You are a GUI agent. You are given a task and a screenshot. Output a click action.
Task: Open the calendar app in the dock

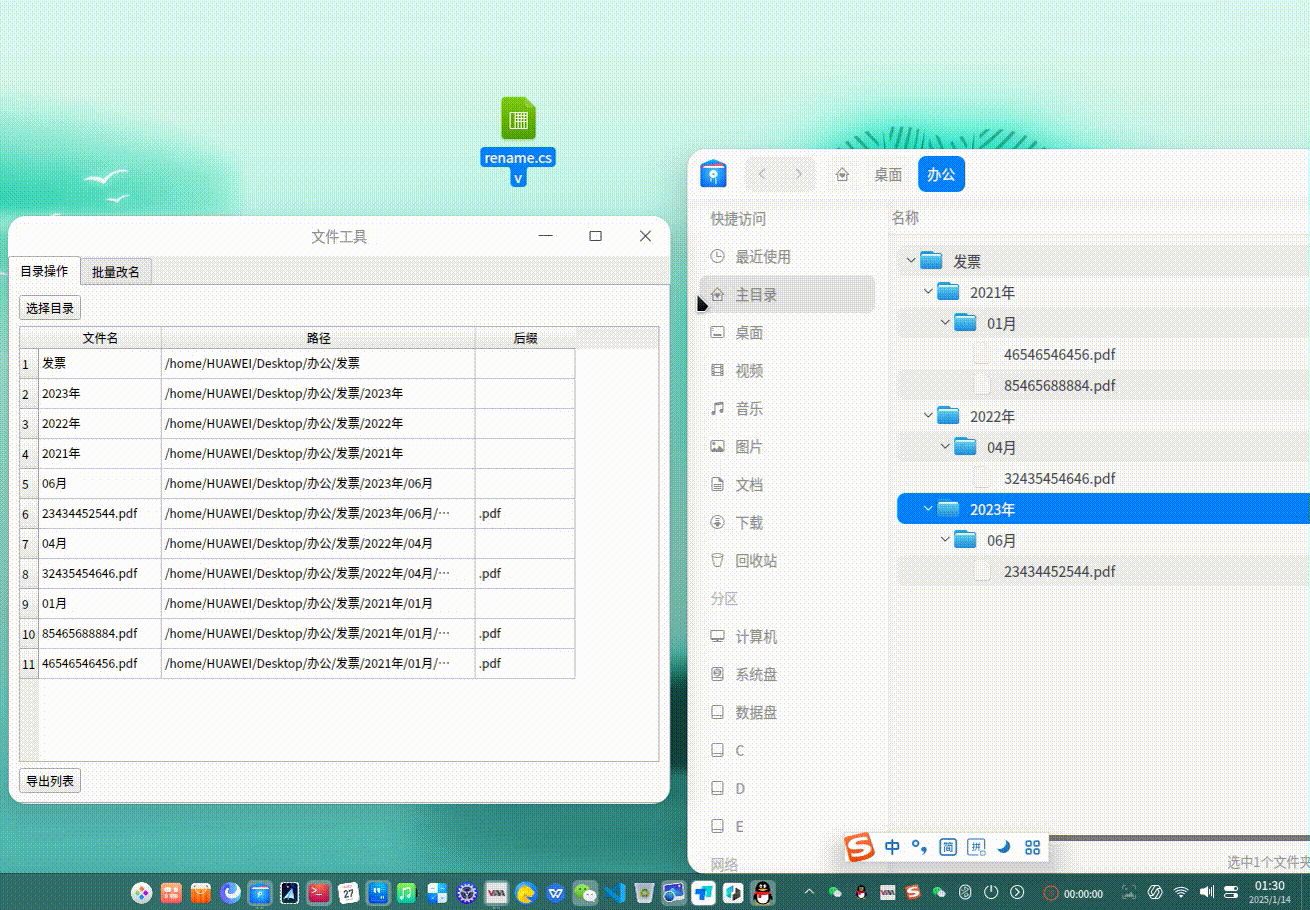tap(348, 892)
